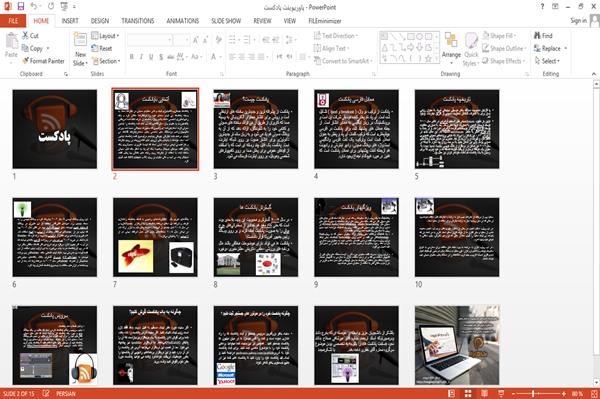Viewport: 600px width, 399px height.
Task: Select the rectangle shape in shapes gallery
Action: pyautogui.click(x=411, y=37)
